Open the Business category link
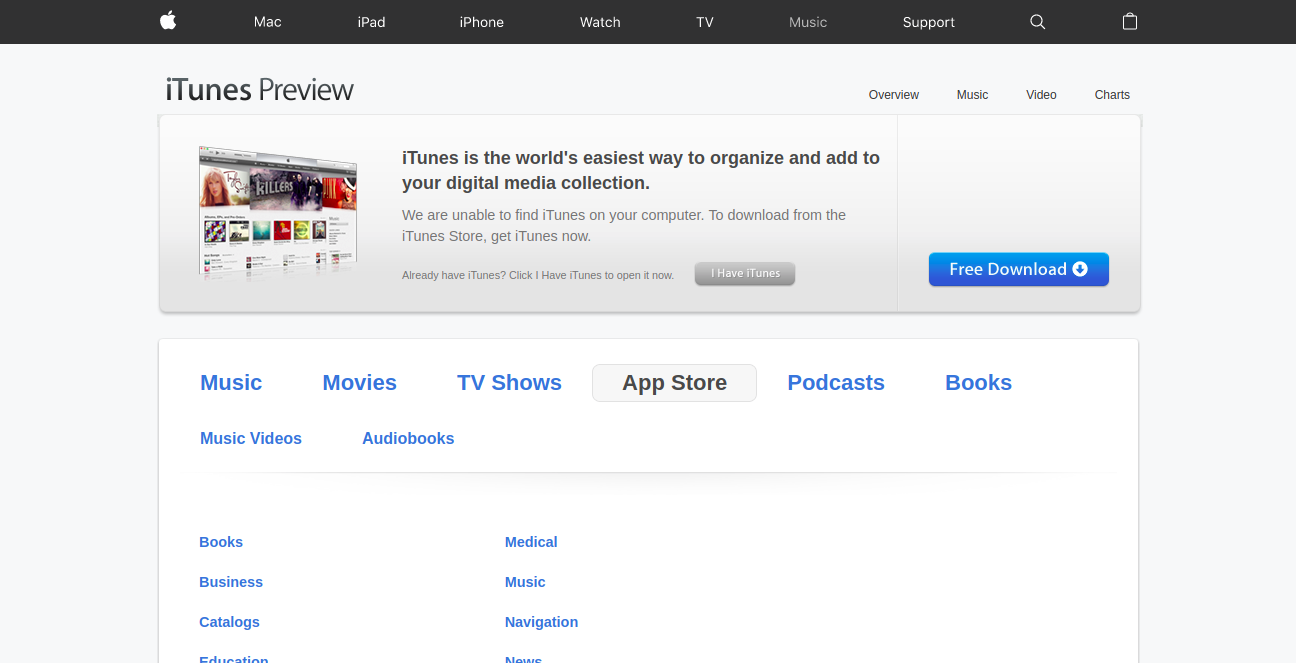 [x=231, y=582]
